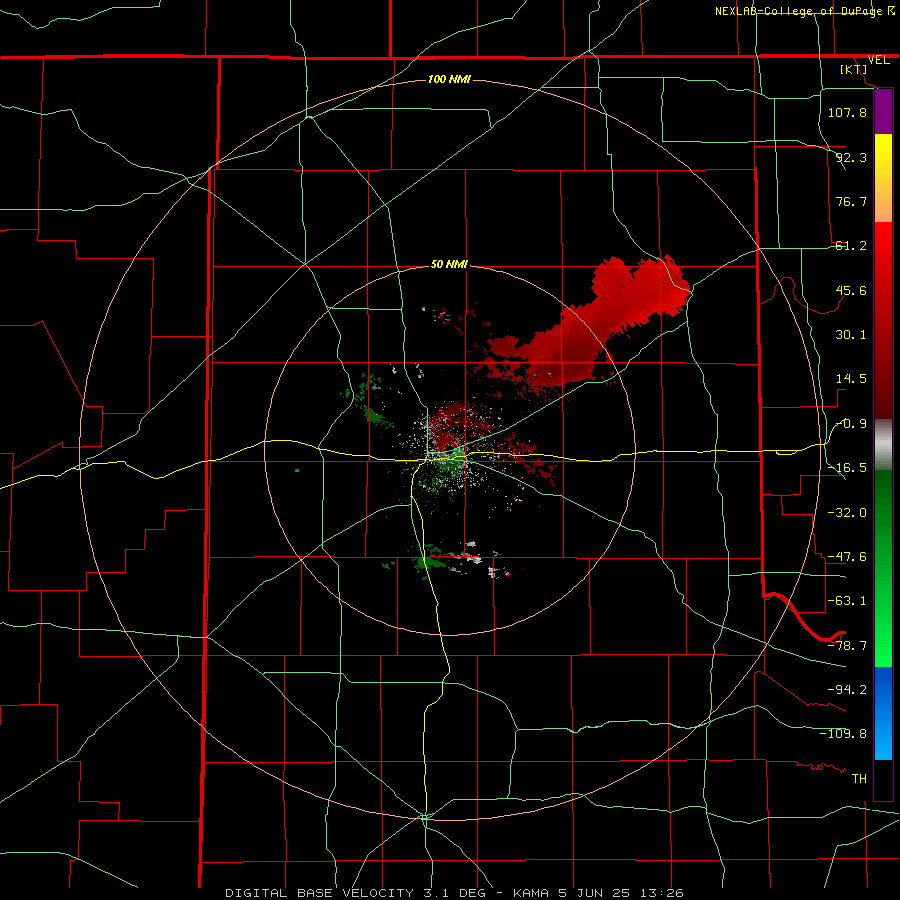The height and width of the screenshot is (900, 900).
Task: Click the [KT] units label
Action: point(854,69)
